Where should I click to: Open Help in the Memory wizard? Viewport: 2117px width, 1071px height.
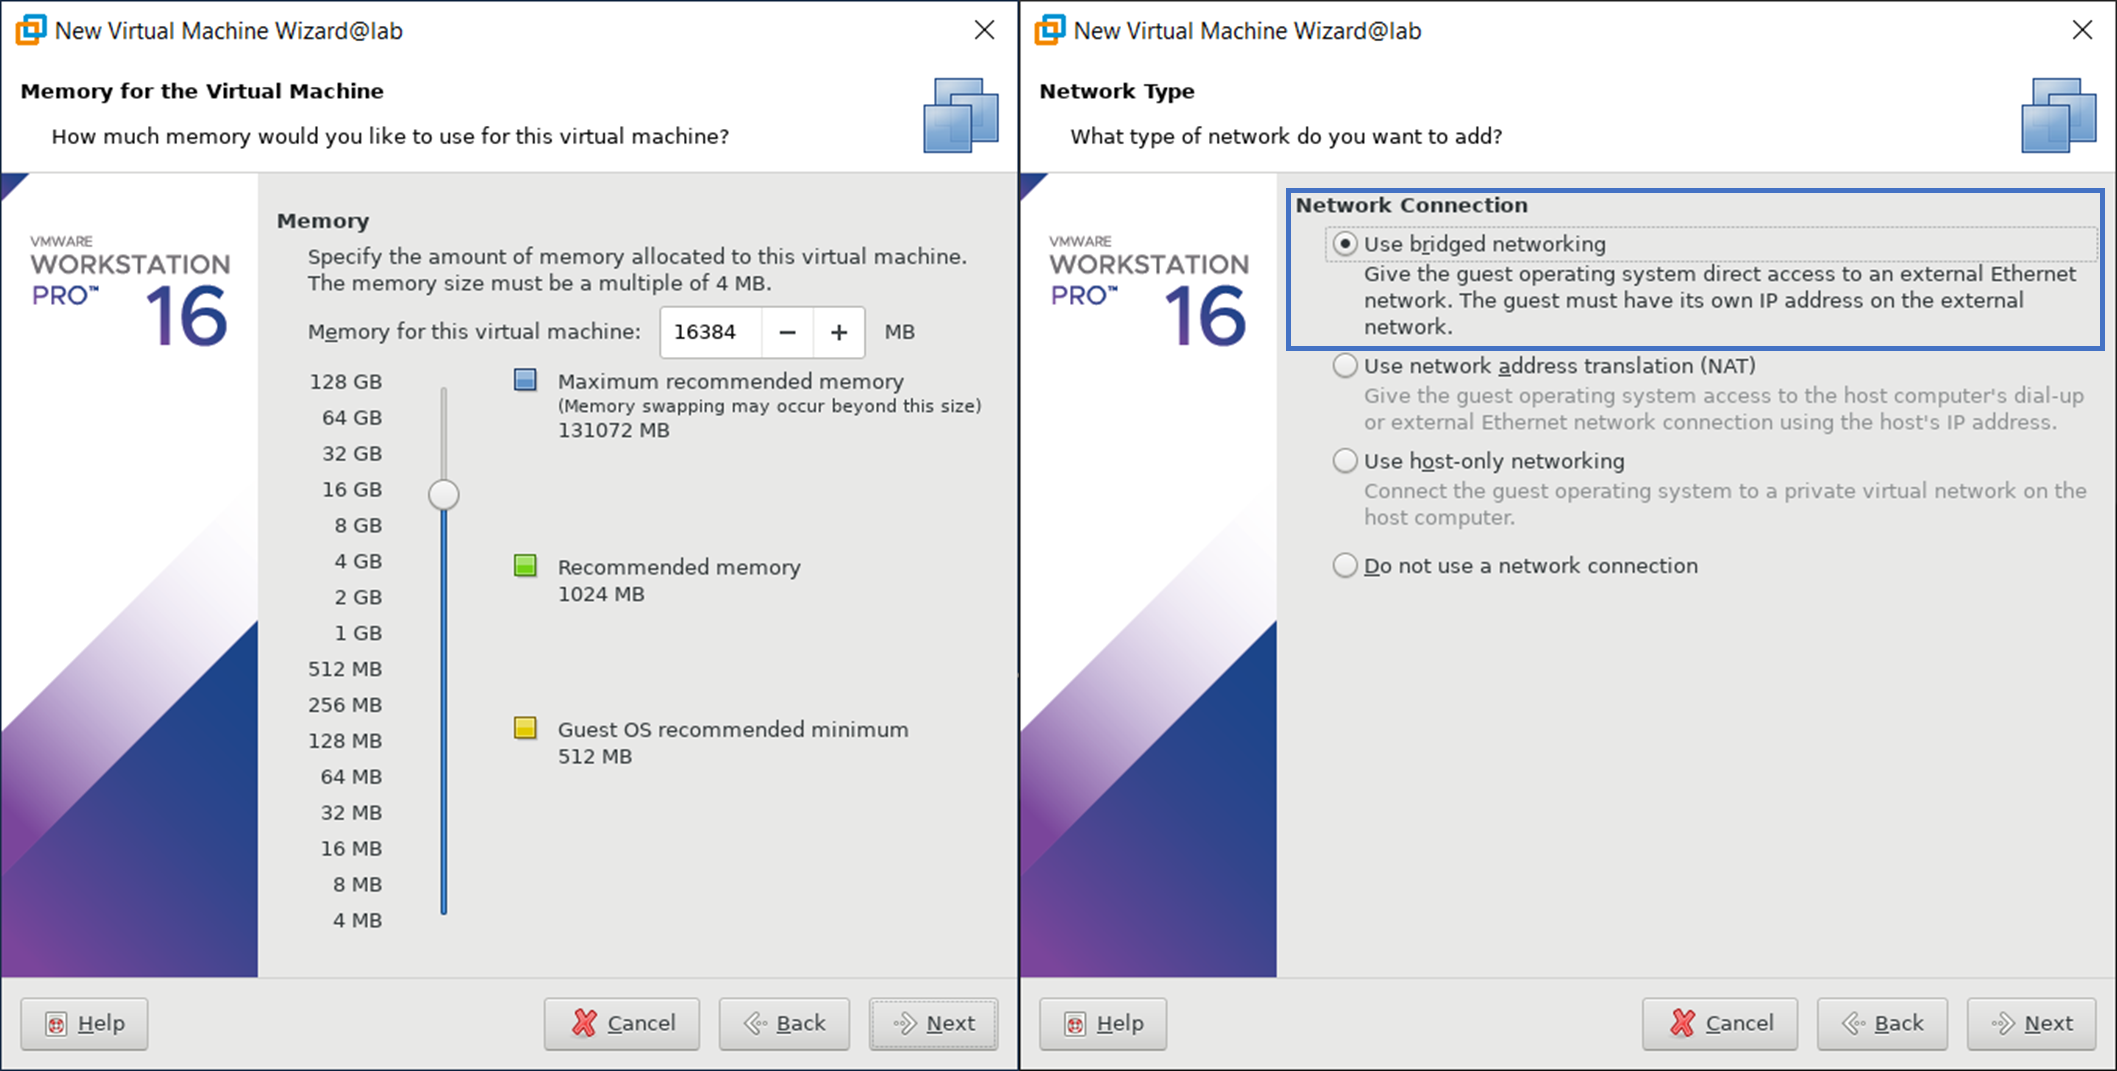[x=85, y=1023]
